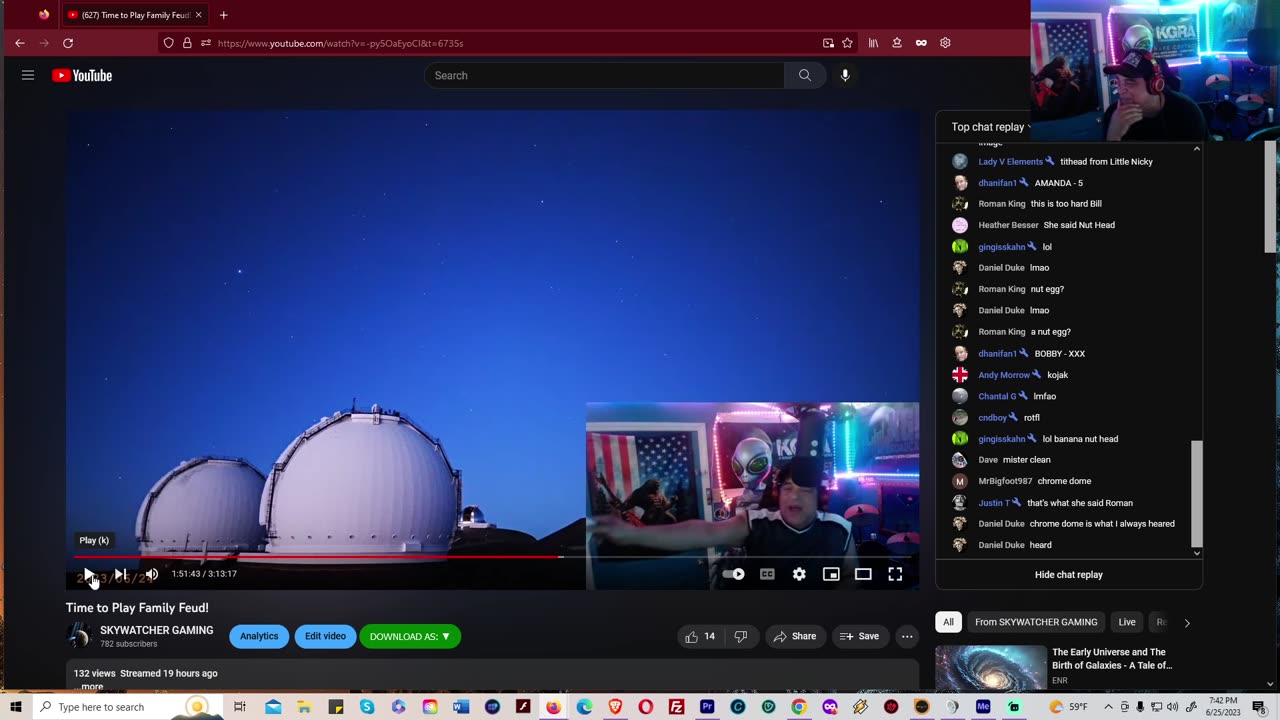Expand the description with ...more
Viewport: 1280px width, 720px height.
tap(91, 686)
